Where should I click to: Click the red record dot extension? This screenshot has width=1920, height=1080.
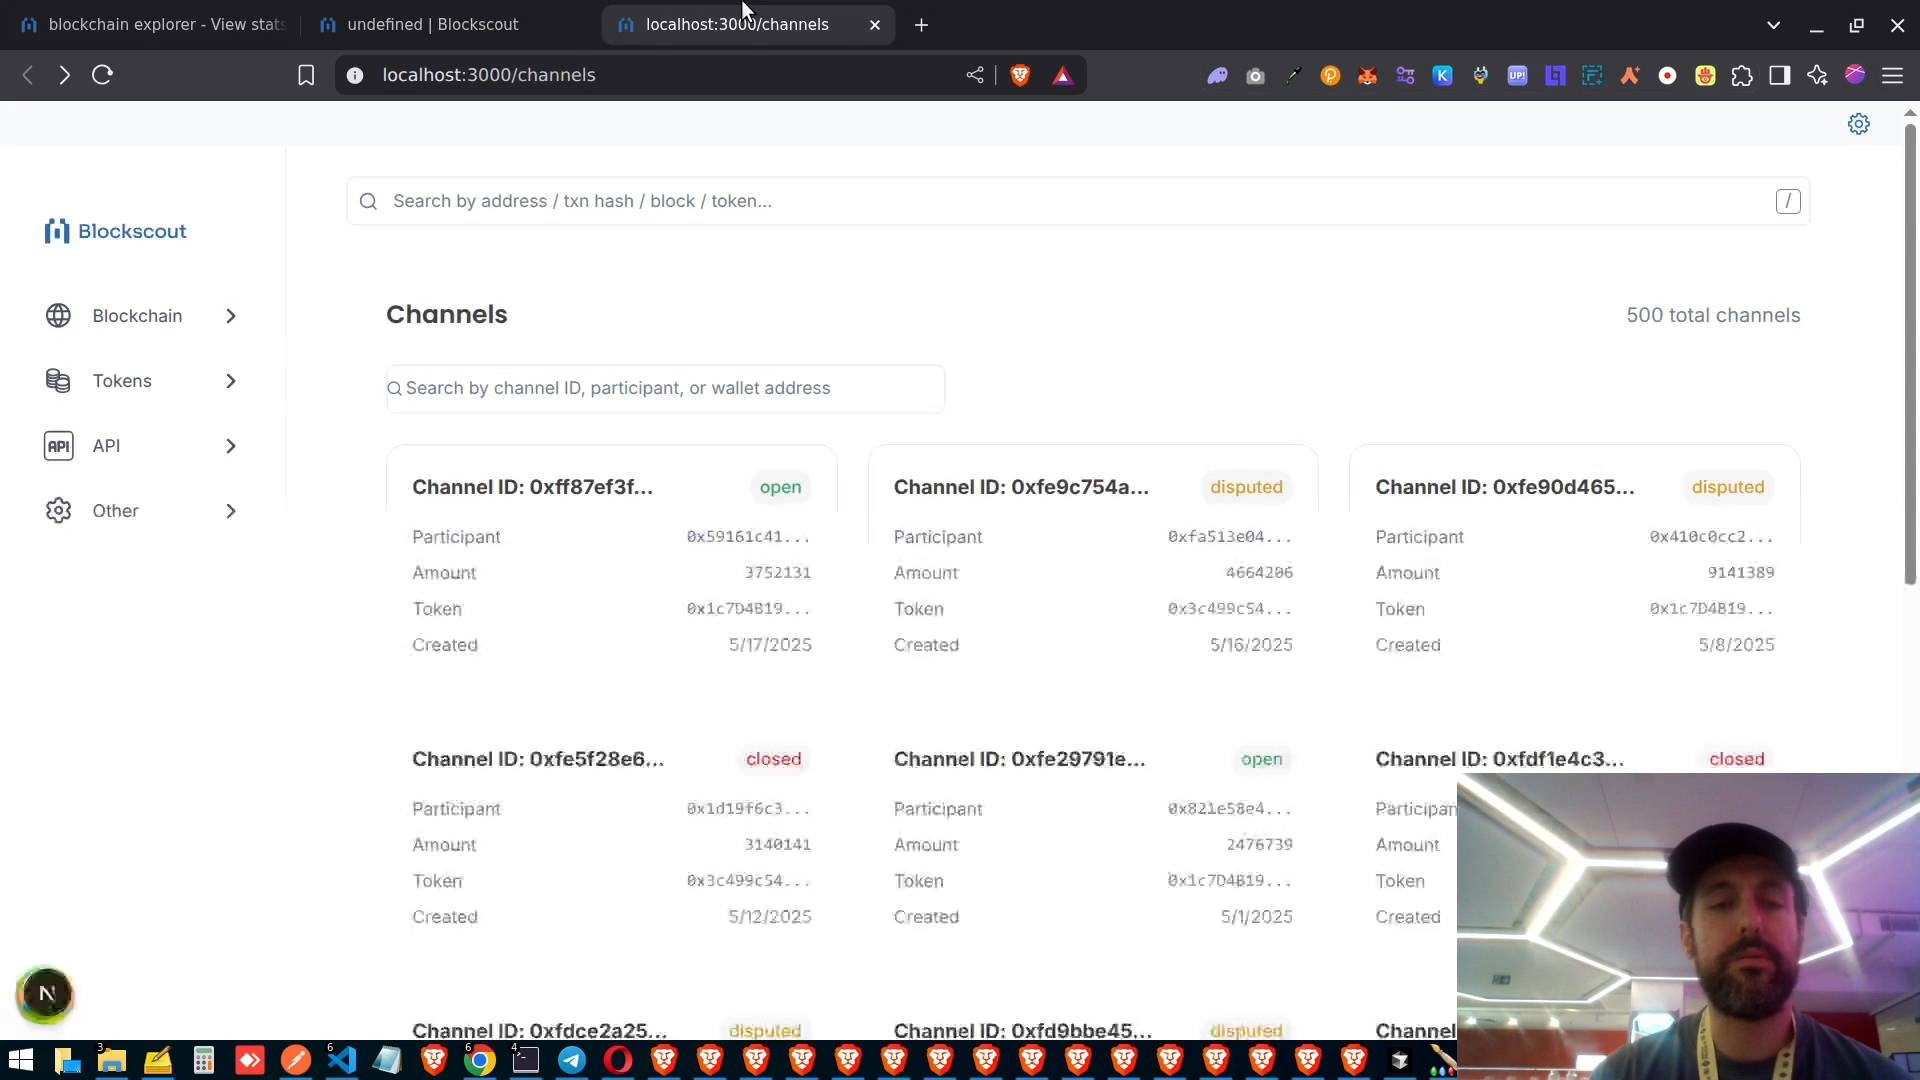point(1667,75)
